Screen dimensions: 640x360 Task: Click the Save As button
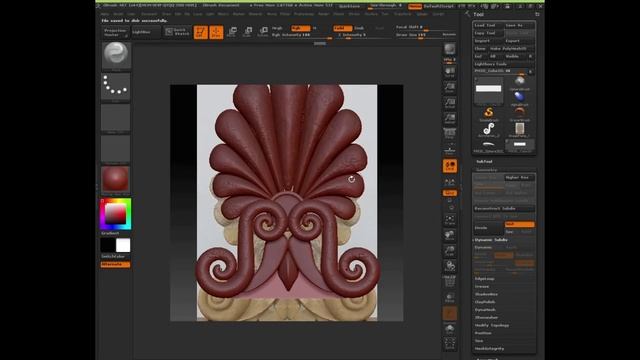[x=519, y=25]
